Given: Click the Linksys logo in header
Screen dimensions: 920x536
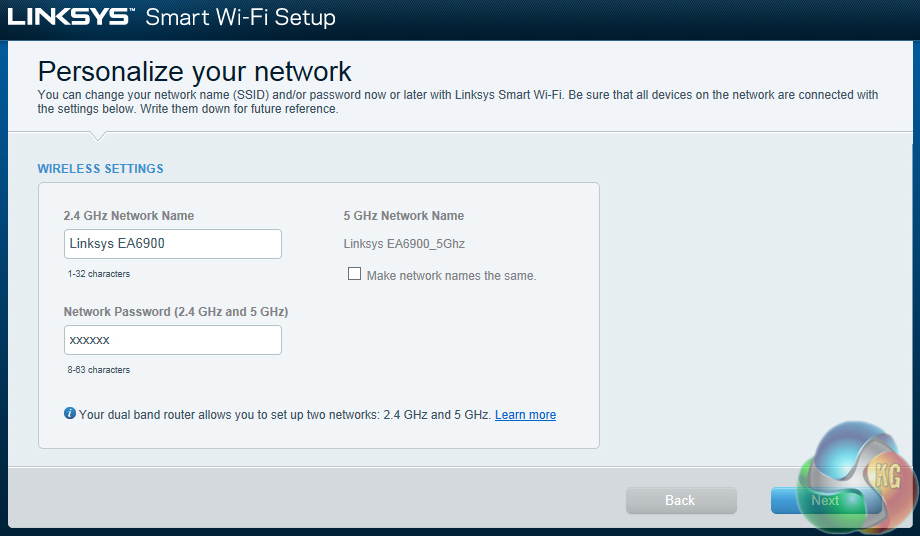Looking at the screenshot, I should click(x=70, y=17).
